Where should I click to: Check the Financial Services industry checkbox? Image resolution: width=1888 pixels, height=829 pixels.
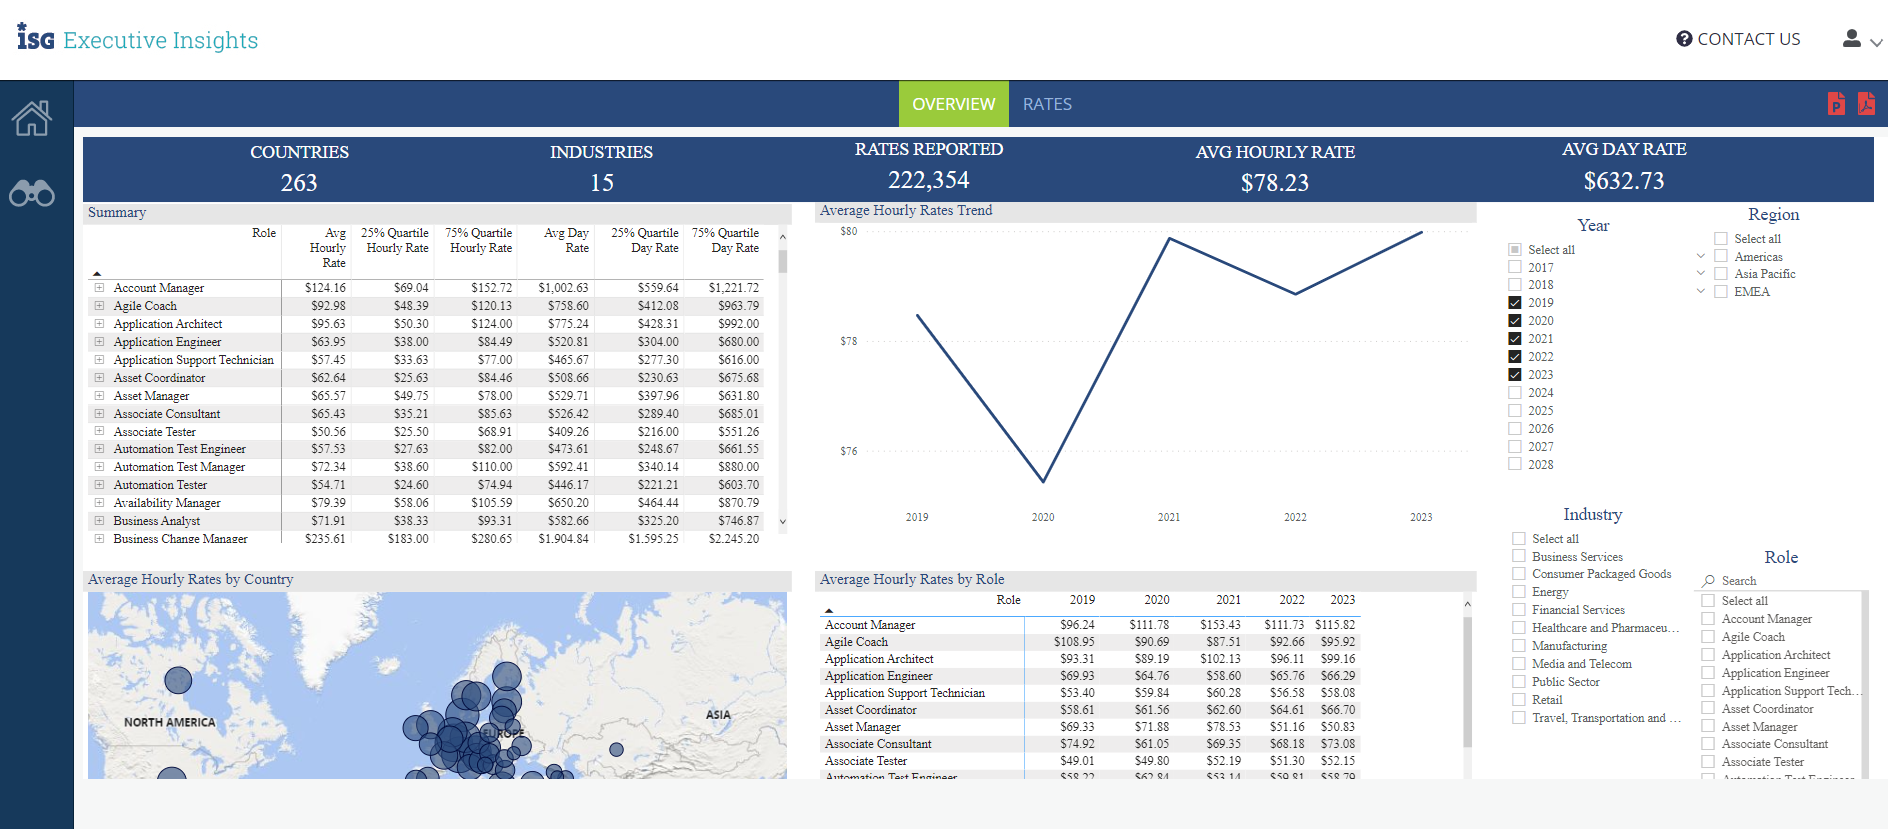(1519, 610)
